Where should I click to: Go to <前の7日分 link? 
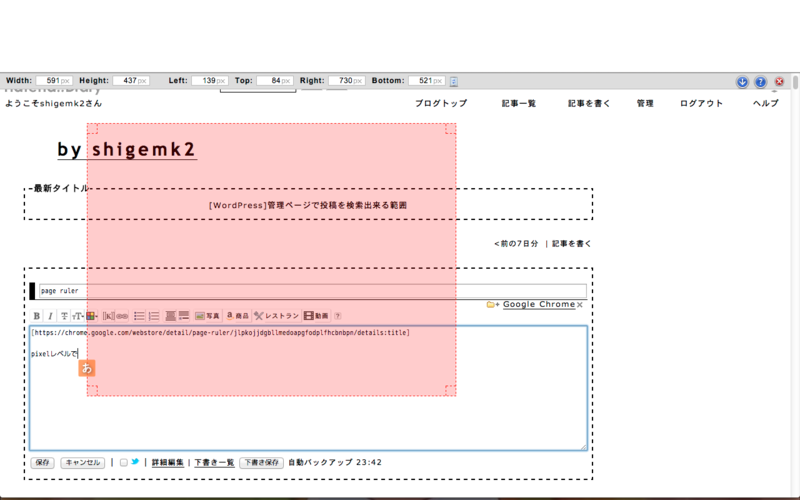tap(516, 244)
